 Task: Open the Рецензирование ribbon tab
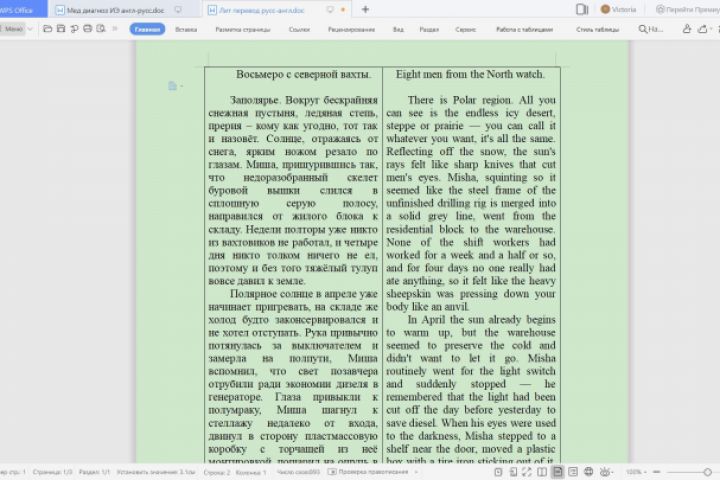coord(351,29)
